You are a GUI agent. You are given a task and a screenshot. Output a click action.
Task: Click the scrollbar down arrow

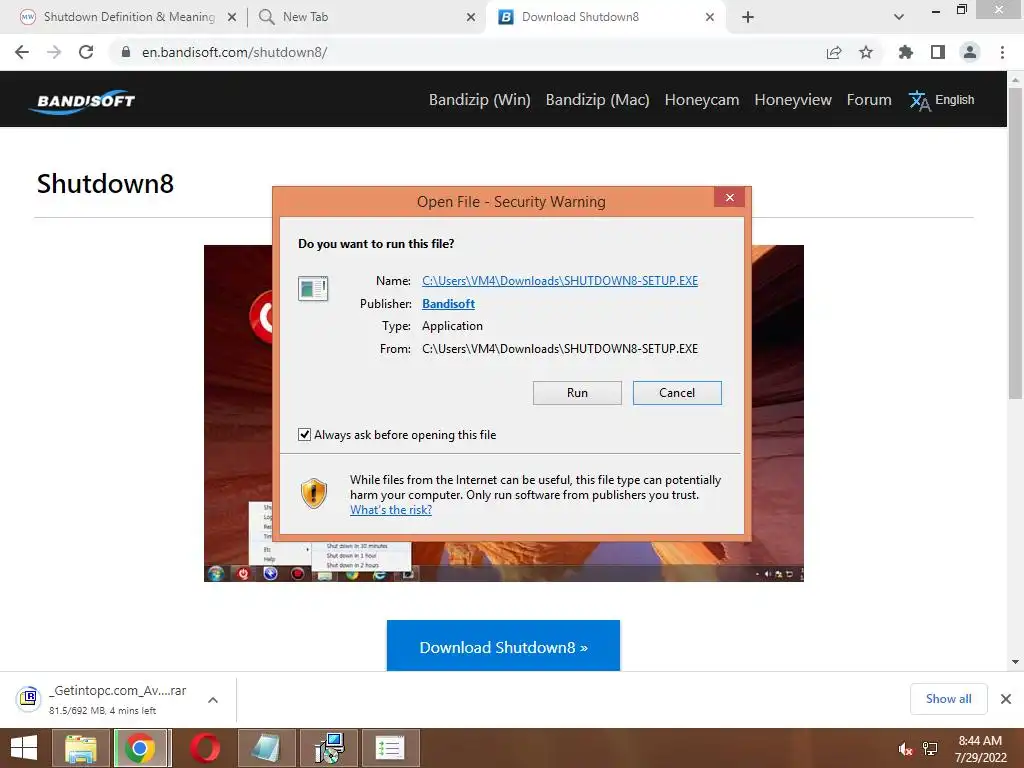click(x=1015, y=662)
